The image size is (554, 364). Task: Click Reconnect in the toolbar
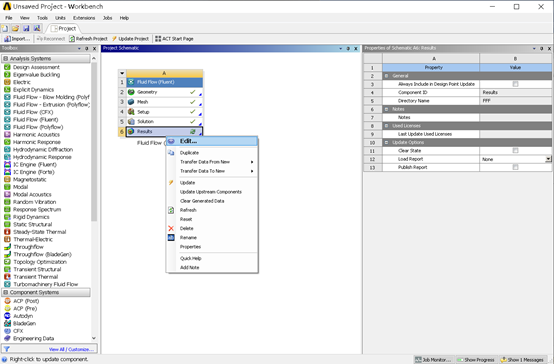[x=51, y=39]
